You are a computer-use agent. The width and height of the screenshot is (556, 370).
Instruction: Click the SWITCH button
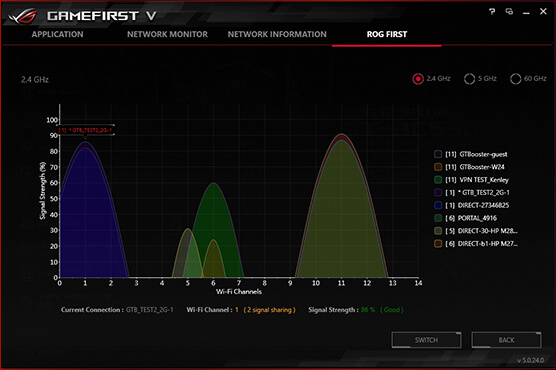click(x=427, y=340)
